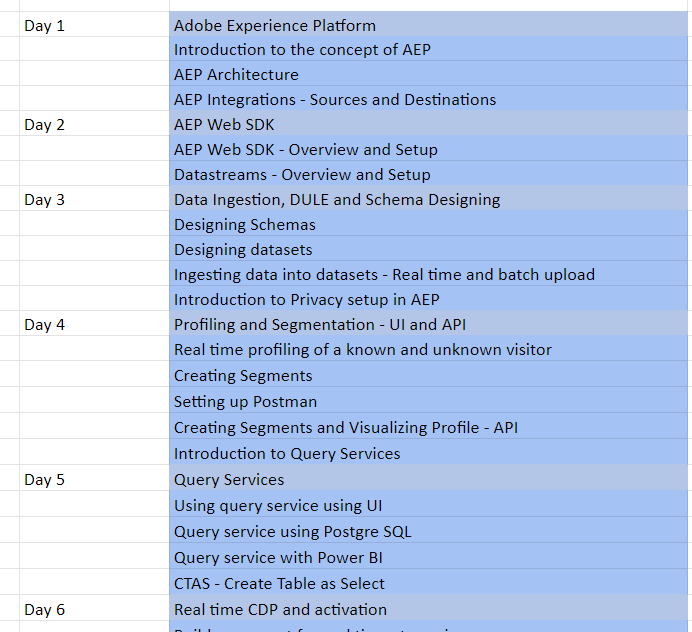Viewport: 692px width, 632px height.
Task: Click the Day 2 cell
Action: 44,124
